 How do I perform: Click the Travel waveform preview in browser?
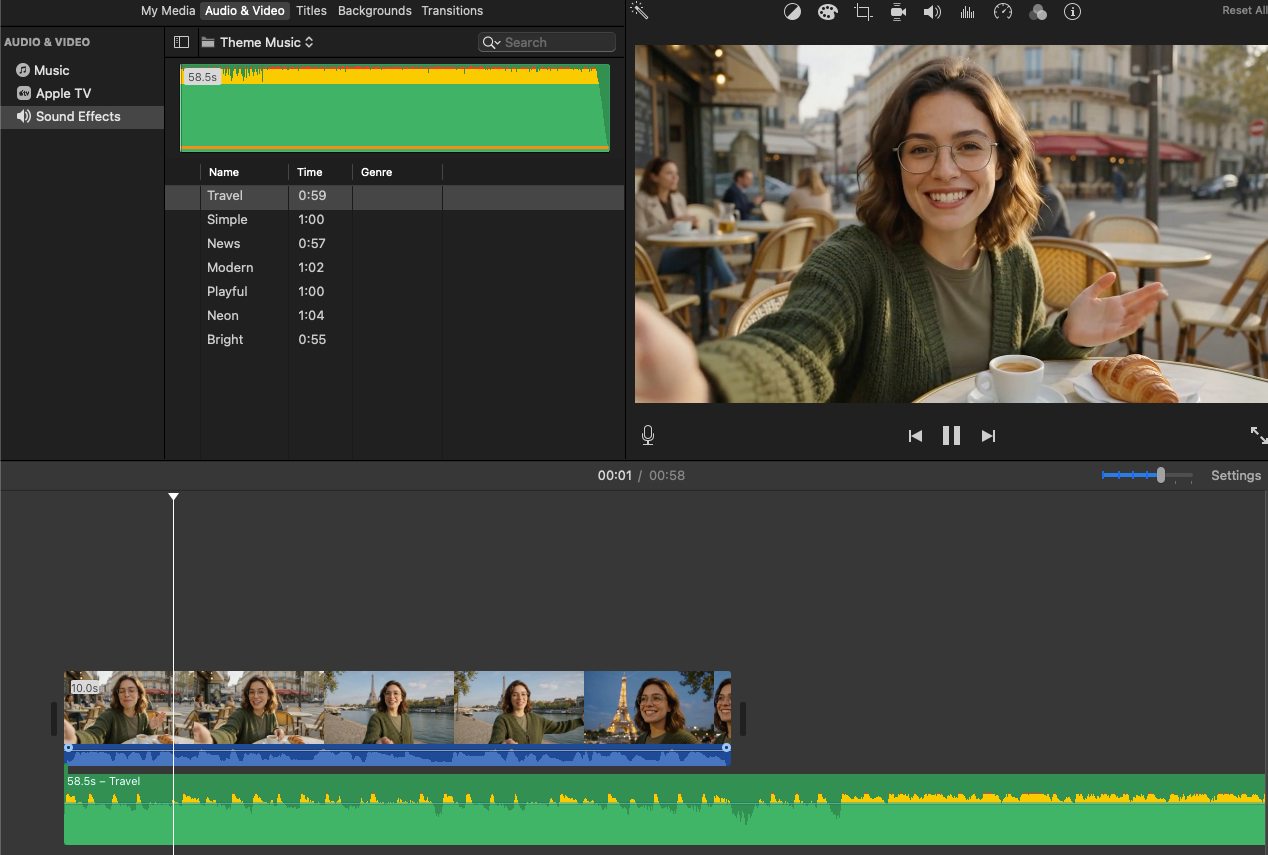395,108
